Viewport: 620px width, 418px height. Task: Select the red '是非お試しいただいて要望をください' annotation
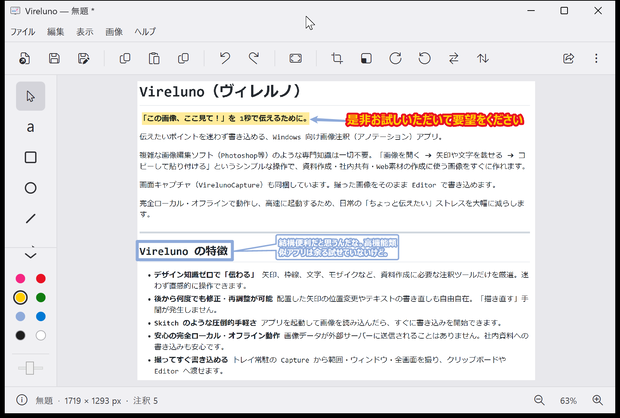pos(435,120)
